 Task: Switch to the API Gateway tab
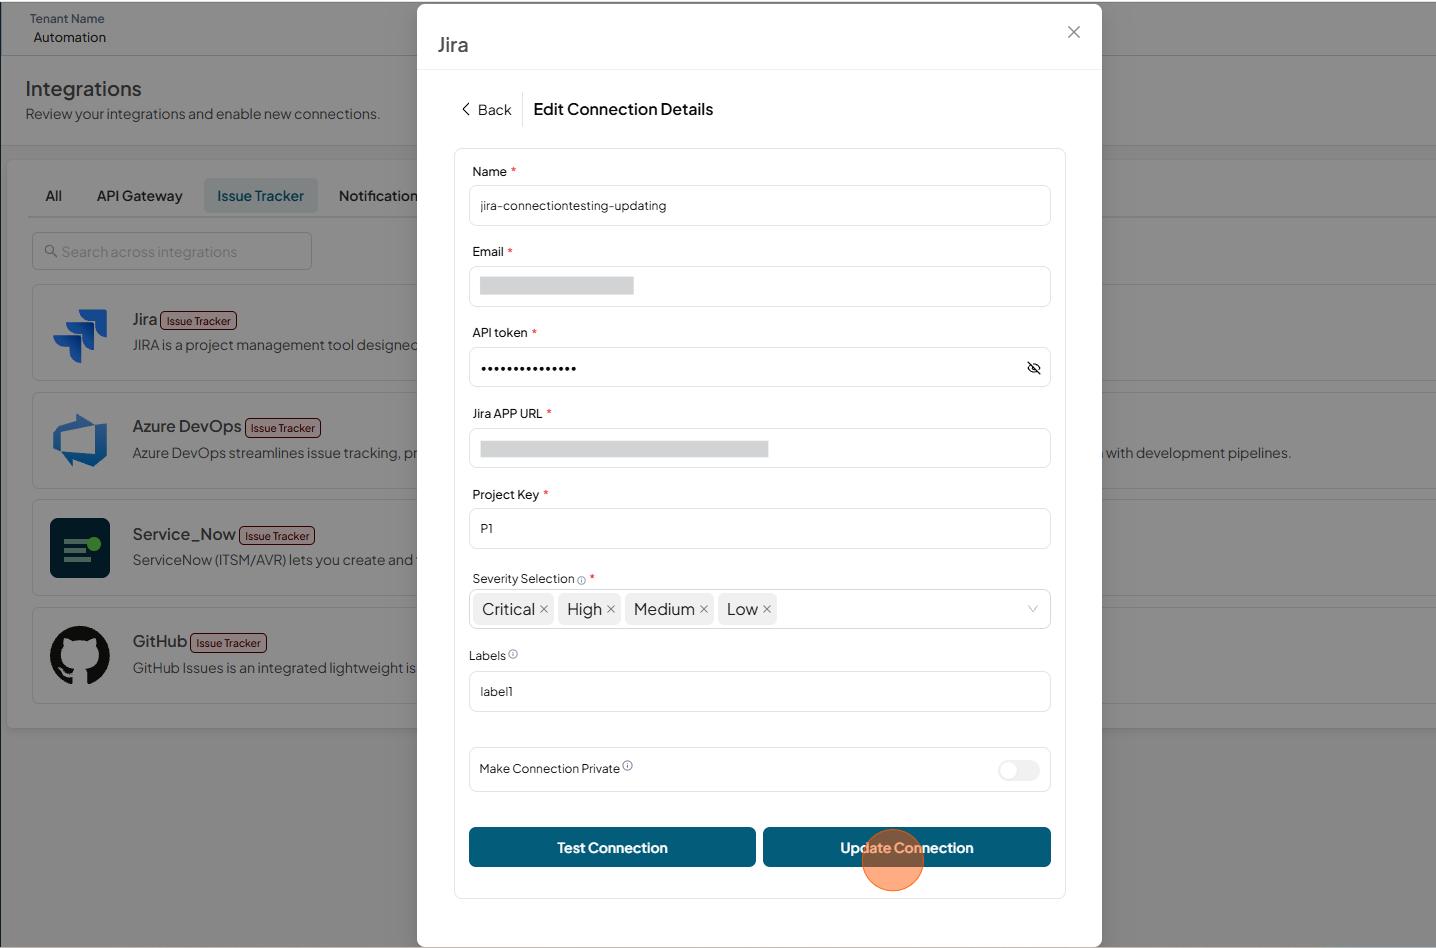coord(140,196)
